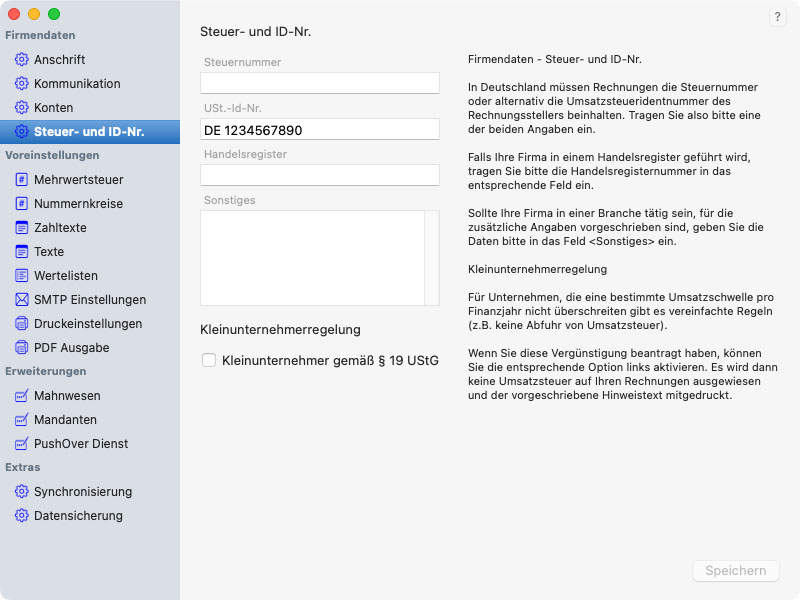Go to Nummernkreise settings

[78, 204]
